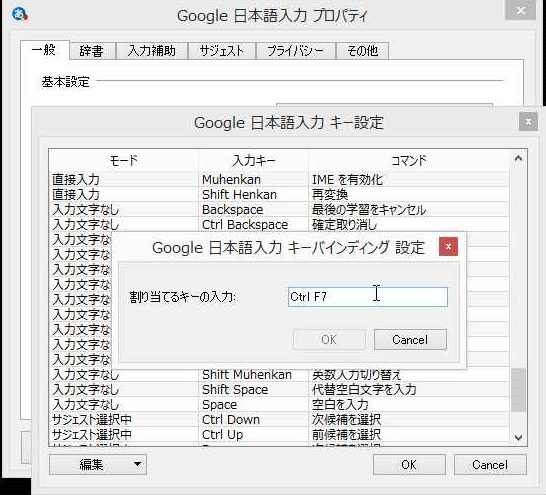Select the 次候補を選択 command cell
This screenshot has height=495, width=546.
tap(409, 419)
